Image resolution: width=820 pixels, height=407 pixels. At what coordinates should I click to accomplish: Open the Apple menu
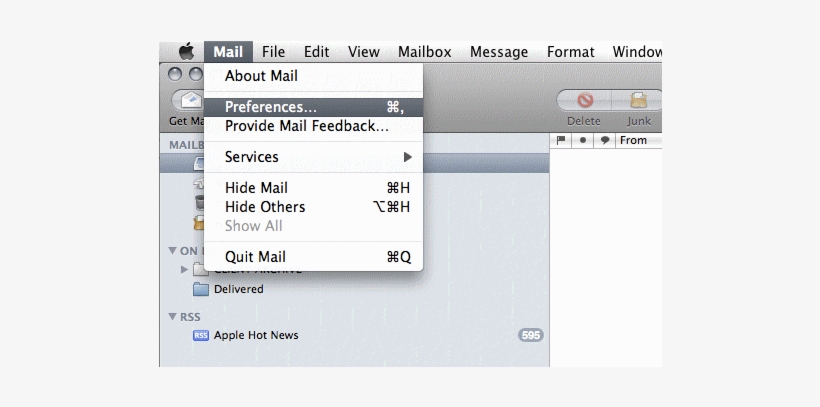coord(186,52)
